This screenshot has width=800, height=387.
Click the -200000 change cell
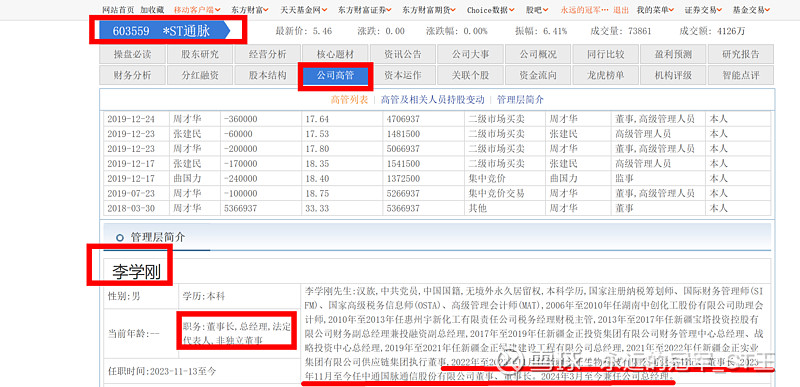[261, 148]
